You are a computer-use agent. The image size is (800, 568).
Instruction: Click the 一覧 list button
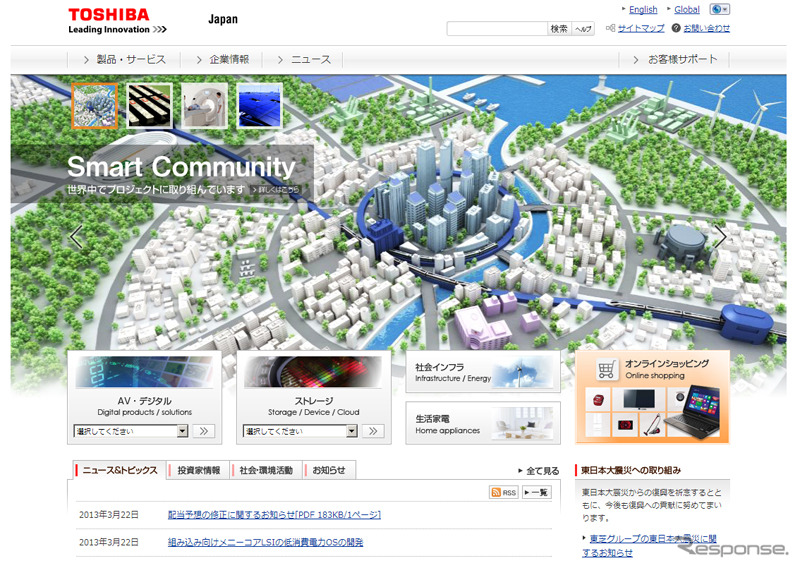pyautogui.click(x=536, y=492)
